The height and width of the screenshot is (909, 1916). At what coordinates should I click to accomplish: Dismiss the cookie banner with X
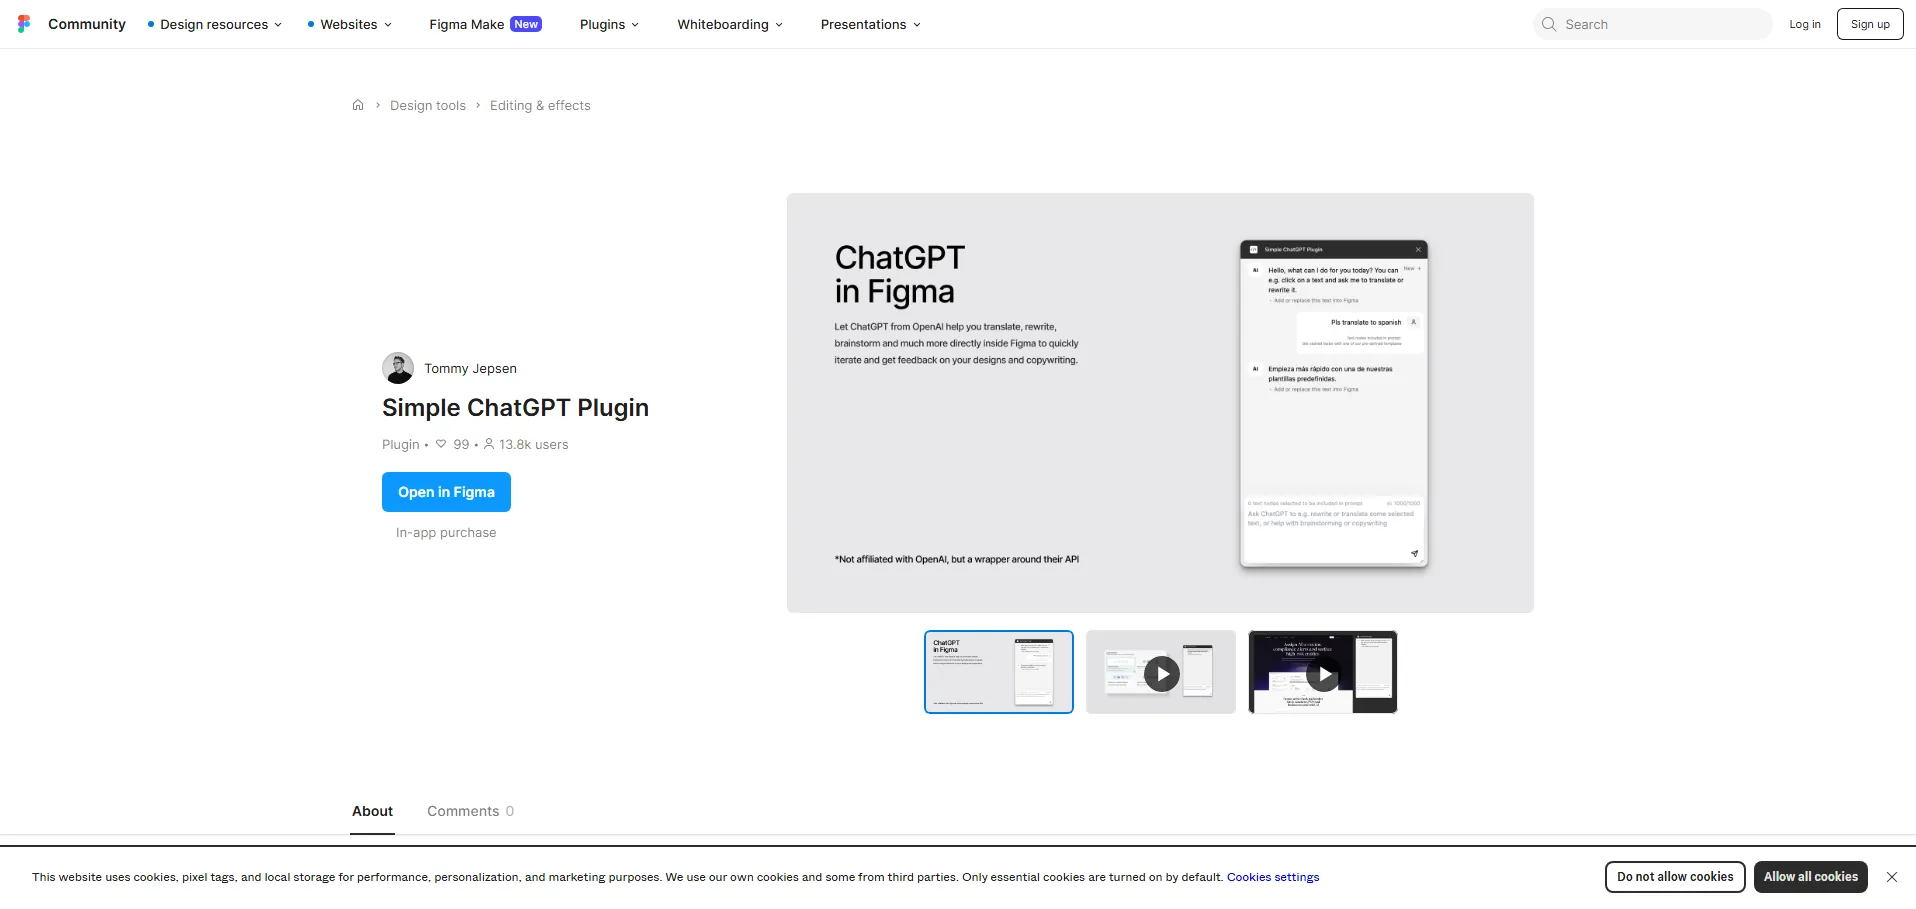pos(1891,877)
